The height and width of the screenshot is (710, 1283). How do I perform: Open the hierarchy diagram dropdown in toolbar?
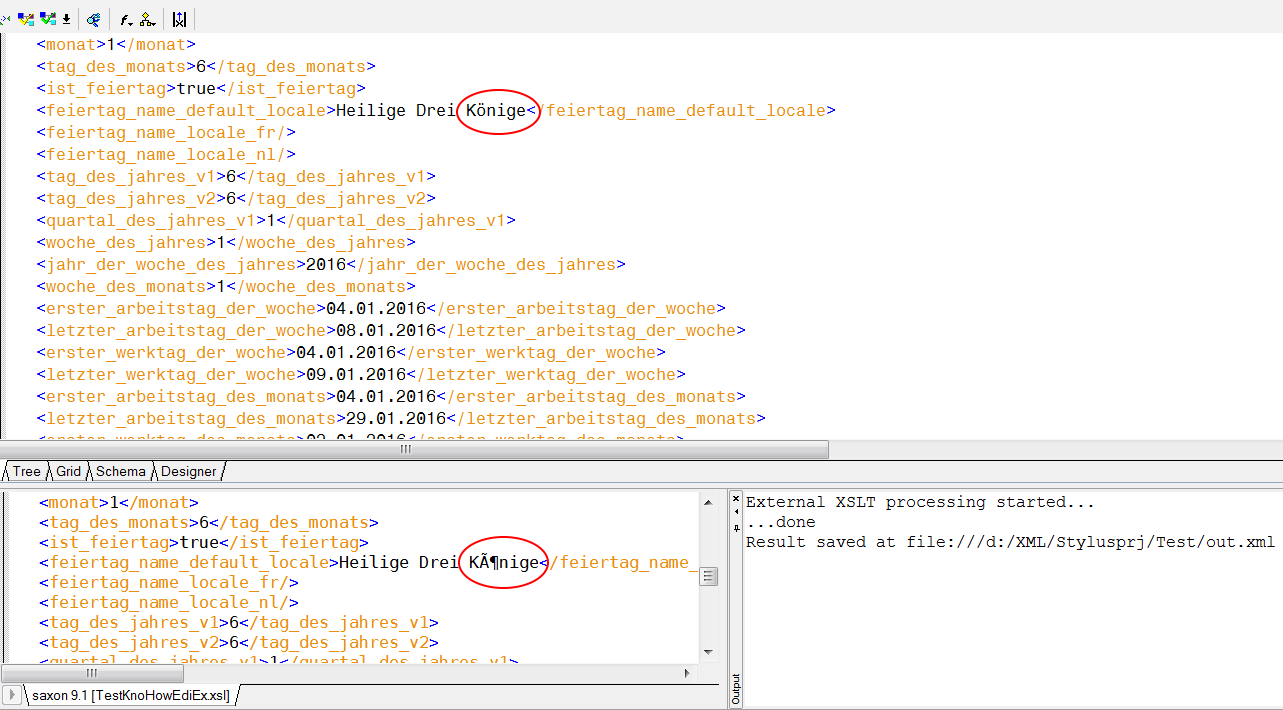[x=148, y=19]
